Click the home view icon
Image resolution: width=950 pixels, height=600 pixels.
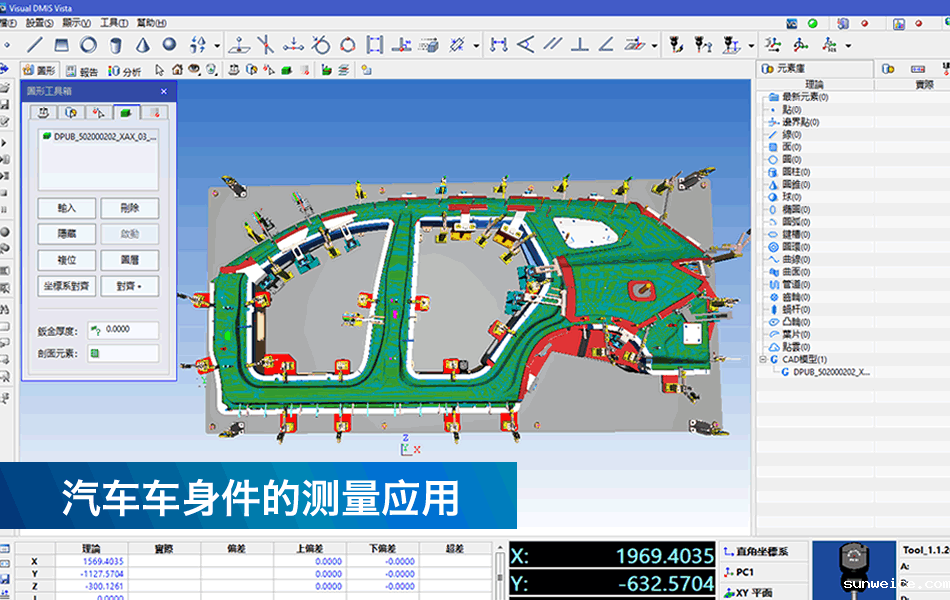[177, 70]
